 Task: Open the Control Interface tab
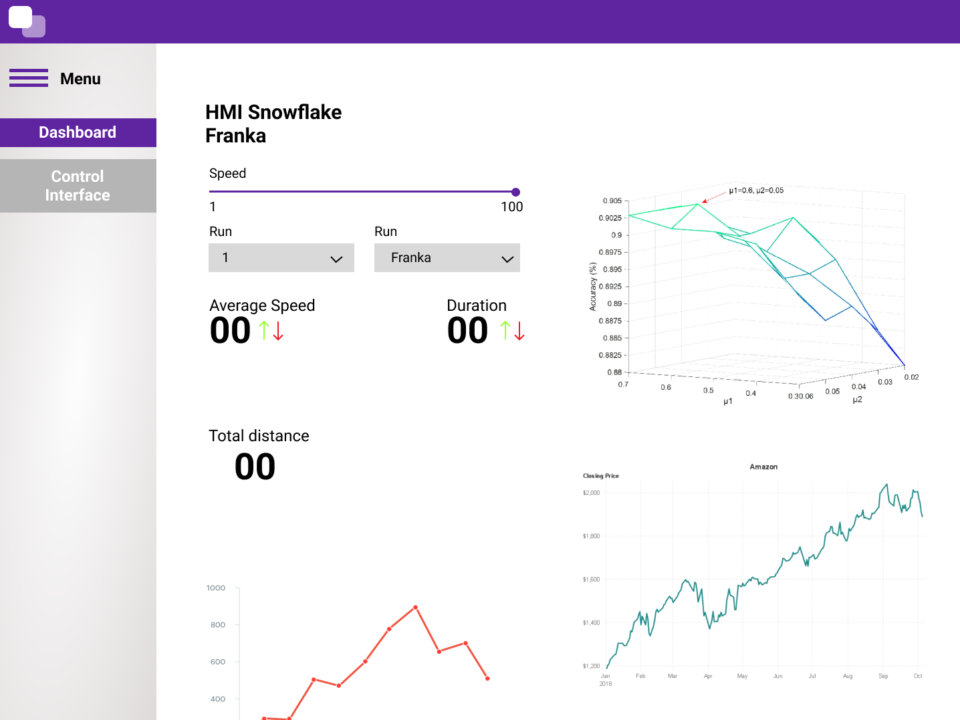coord(78,186)
